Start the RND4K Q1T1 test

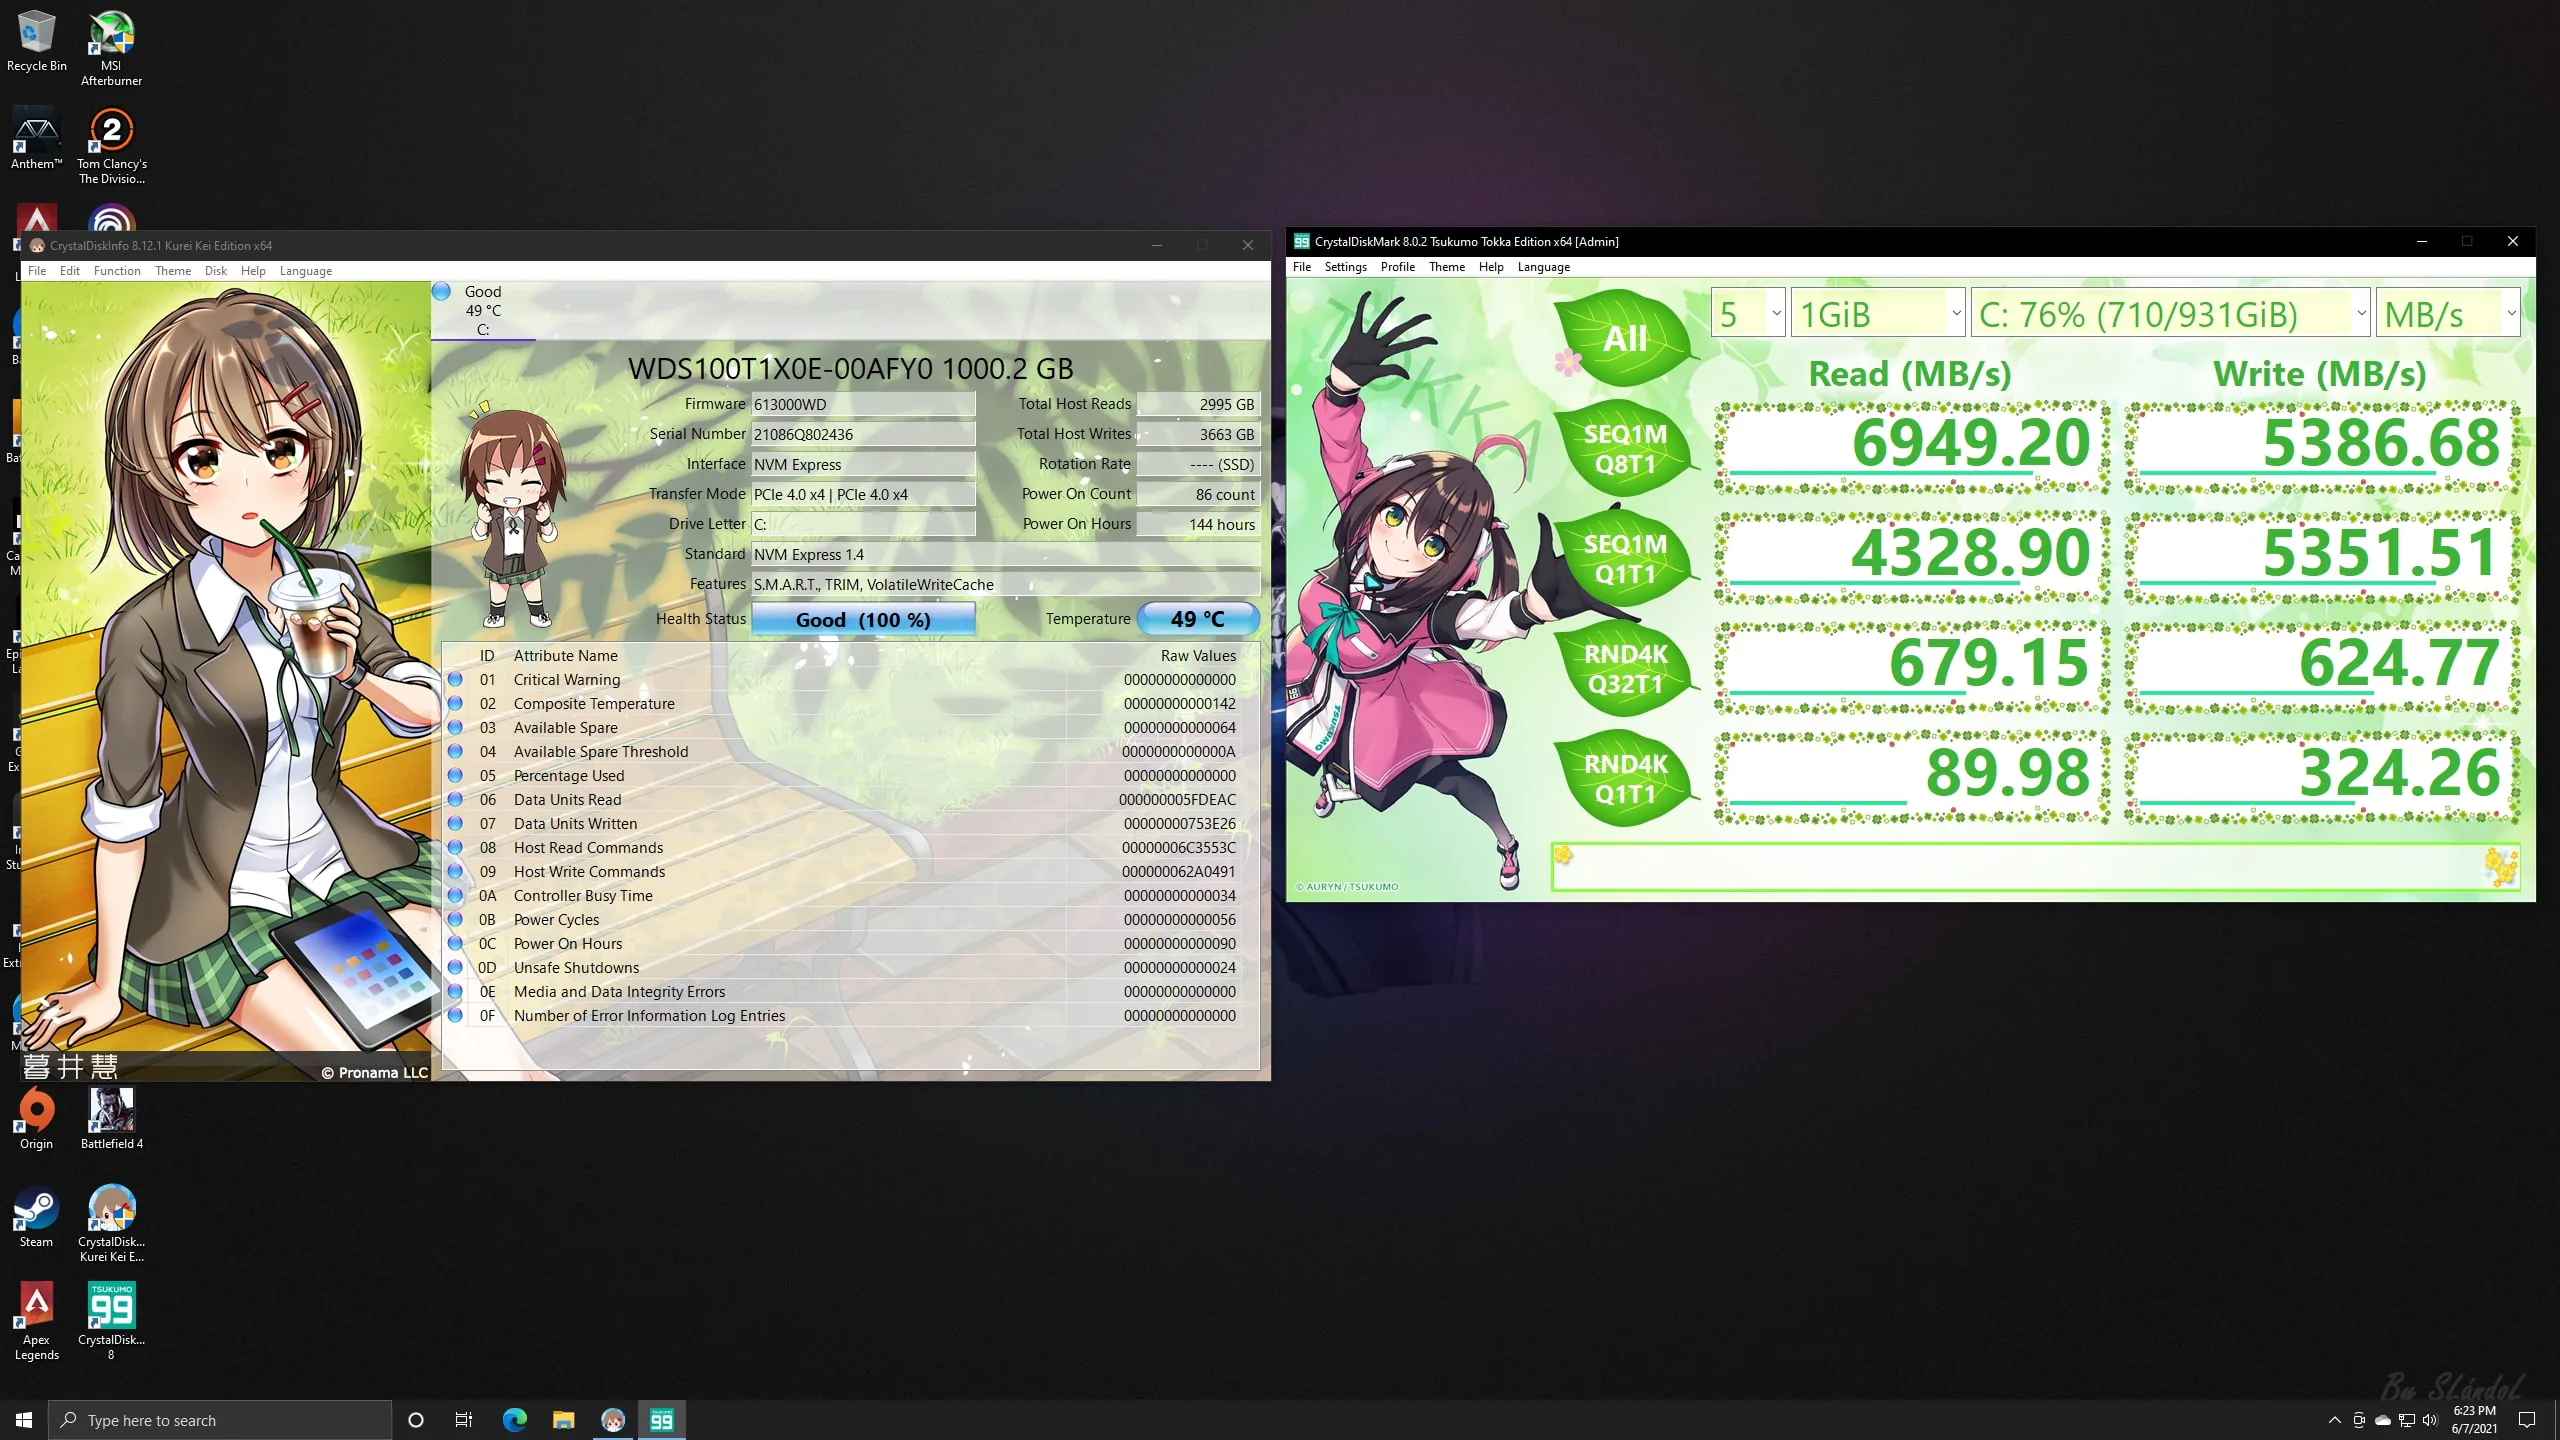[1624, 778]
